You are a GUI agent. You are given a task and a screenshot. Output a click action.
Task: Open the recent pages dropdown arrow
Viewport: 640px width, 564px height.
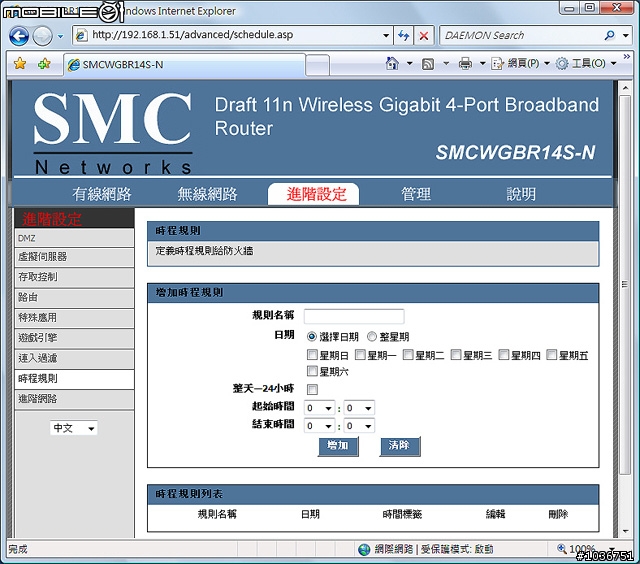[60, 36]
